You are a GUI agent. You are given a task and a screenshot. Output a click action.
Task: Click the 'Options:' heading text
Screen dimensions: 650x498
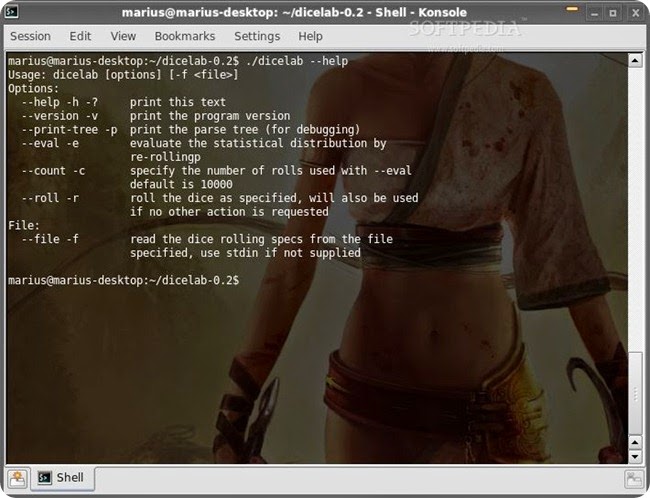tap(34, 88)
